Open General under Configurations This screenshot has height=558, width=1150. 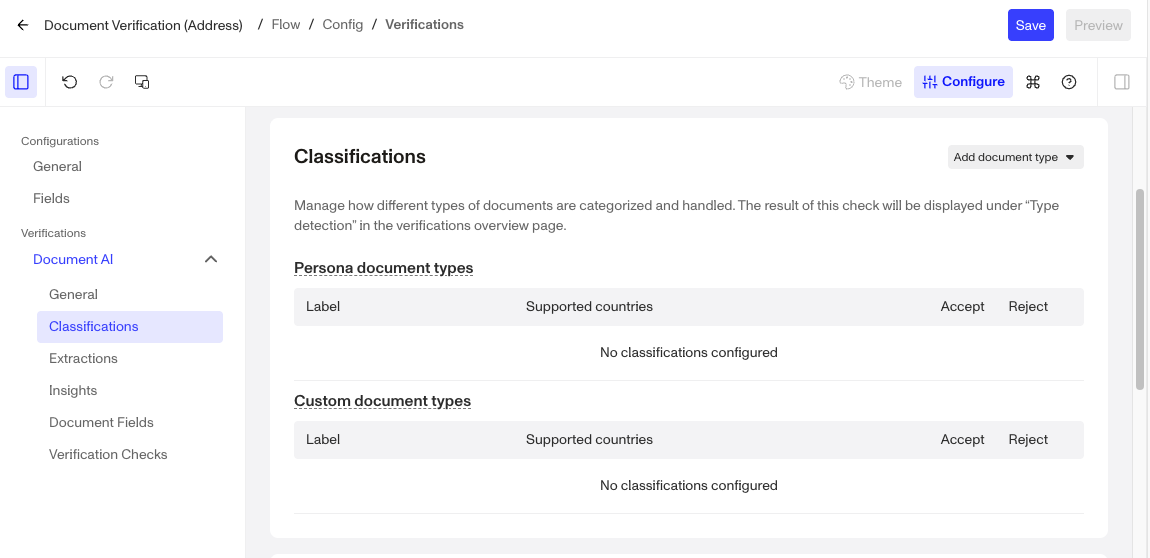(x=57, y=166)
